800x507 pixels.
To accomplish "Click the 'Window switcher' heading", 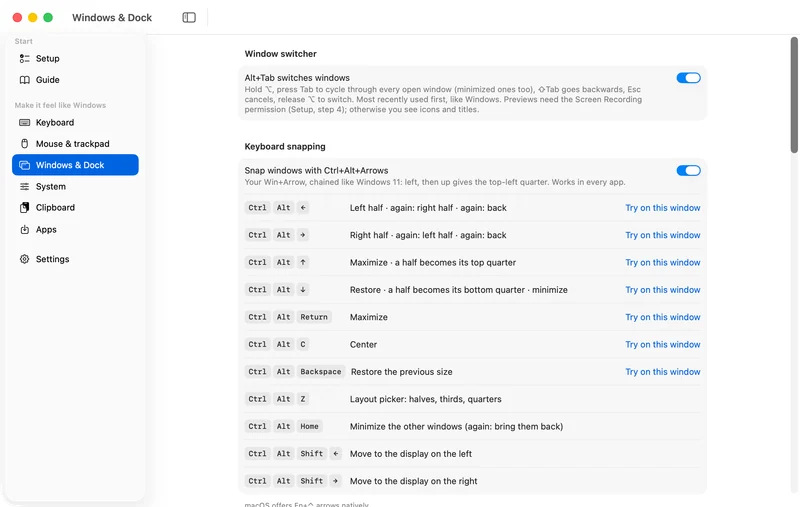I will coord(280,54).
